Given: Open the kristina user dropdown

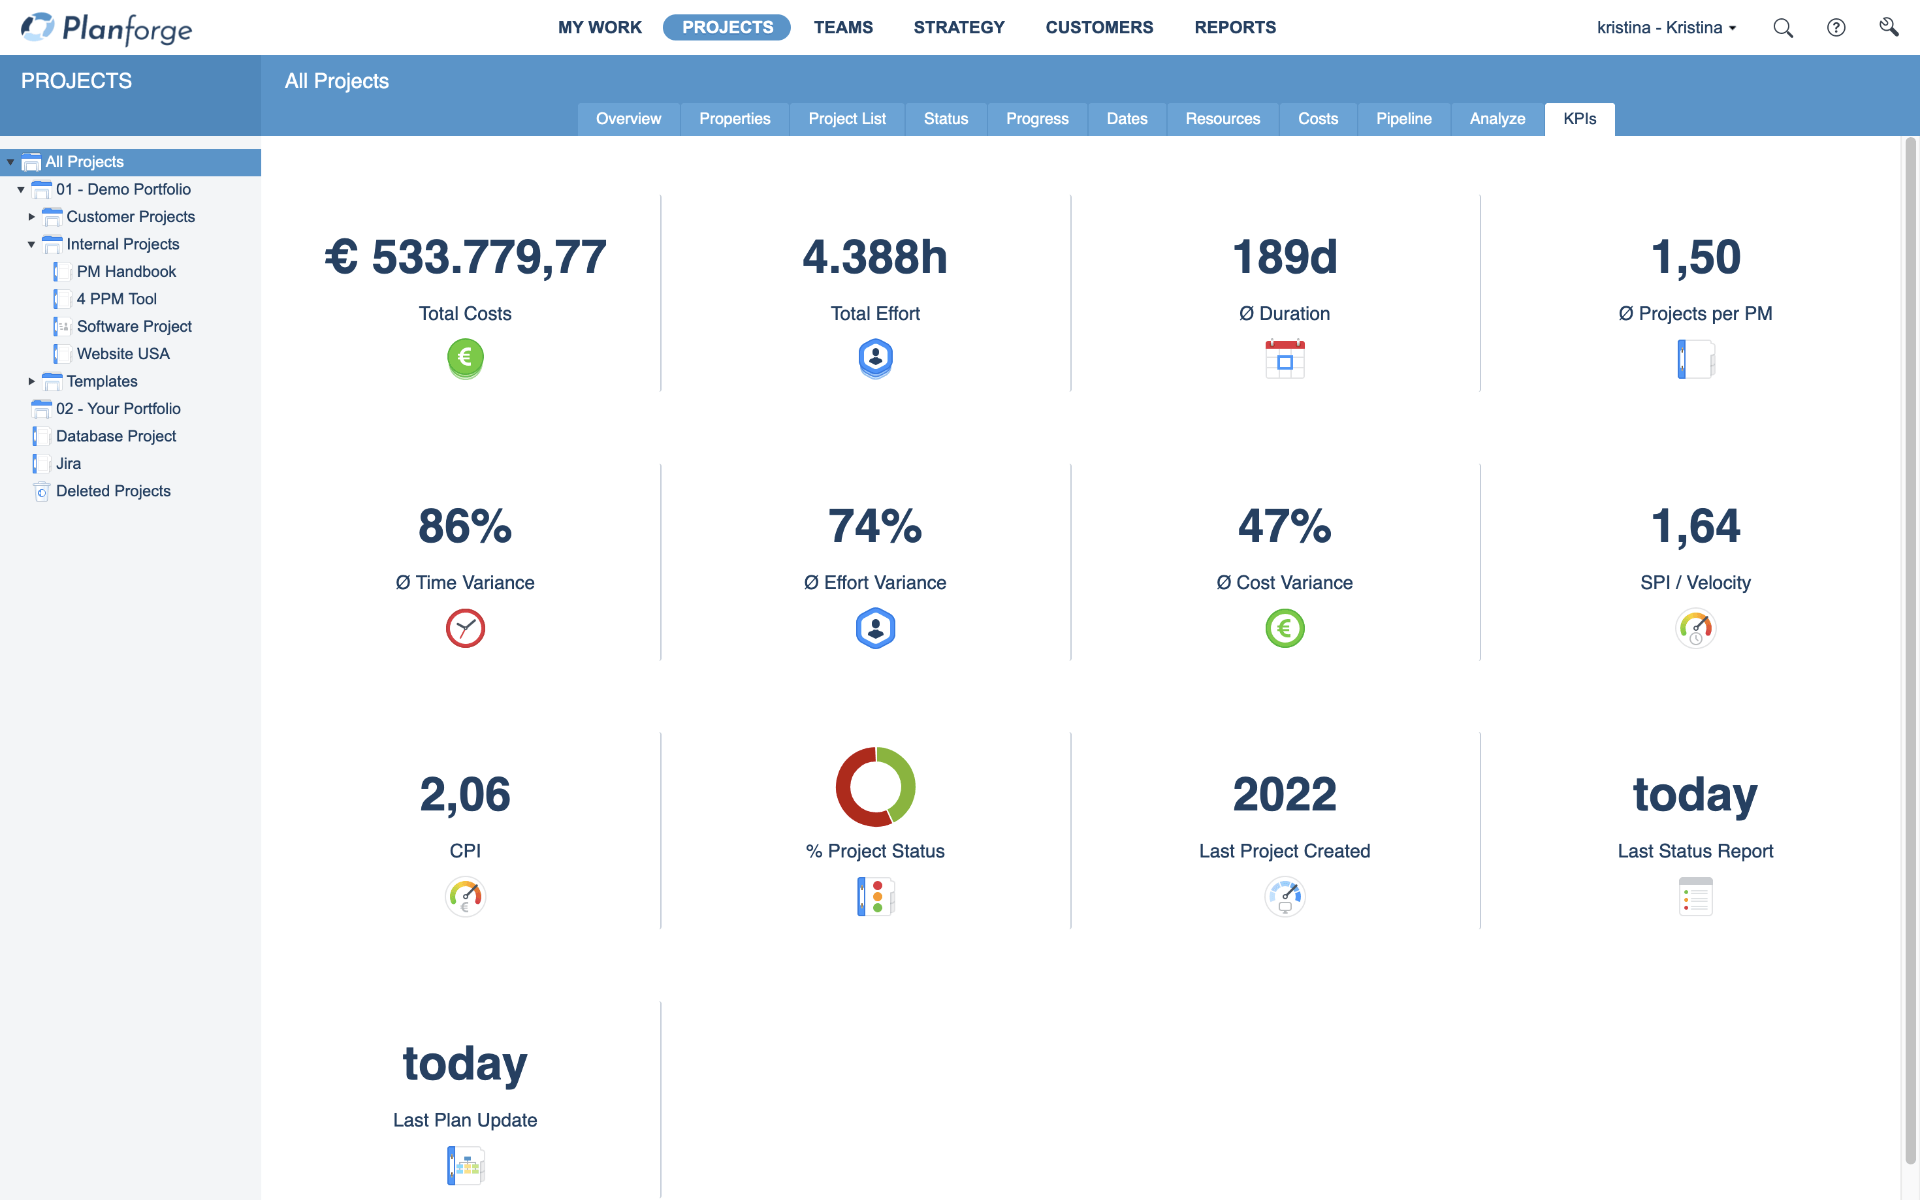Looking at the screenshot, I should pyautogui.click(x=1666, y=28).
